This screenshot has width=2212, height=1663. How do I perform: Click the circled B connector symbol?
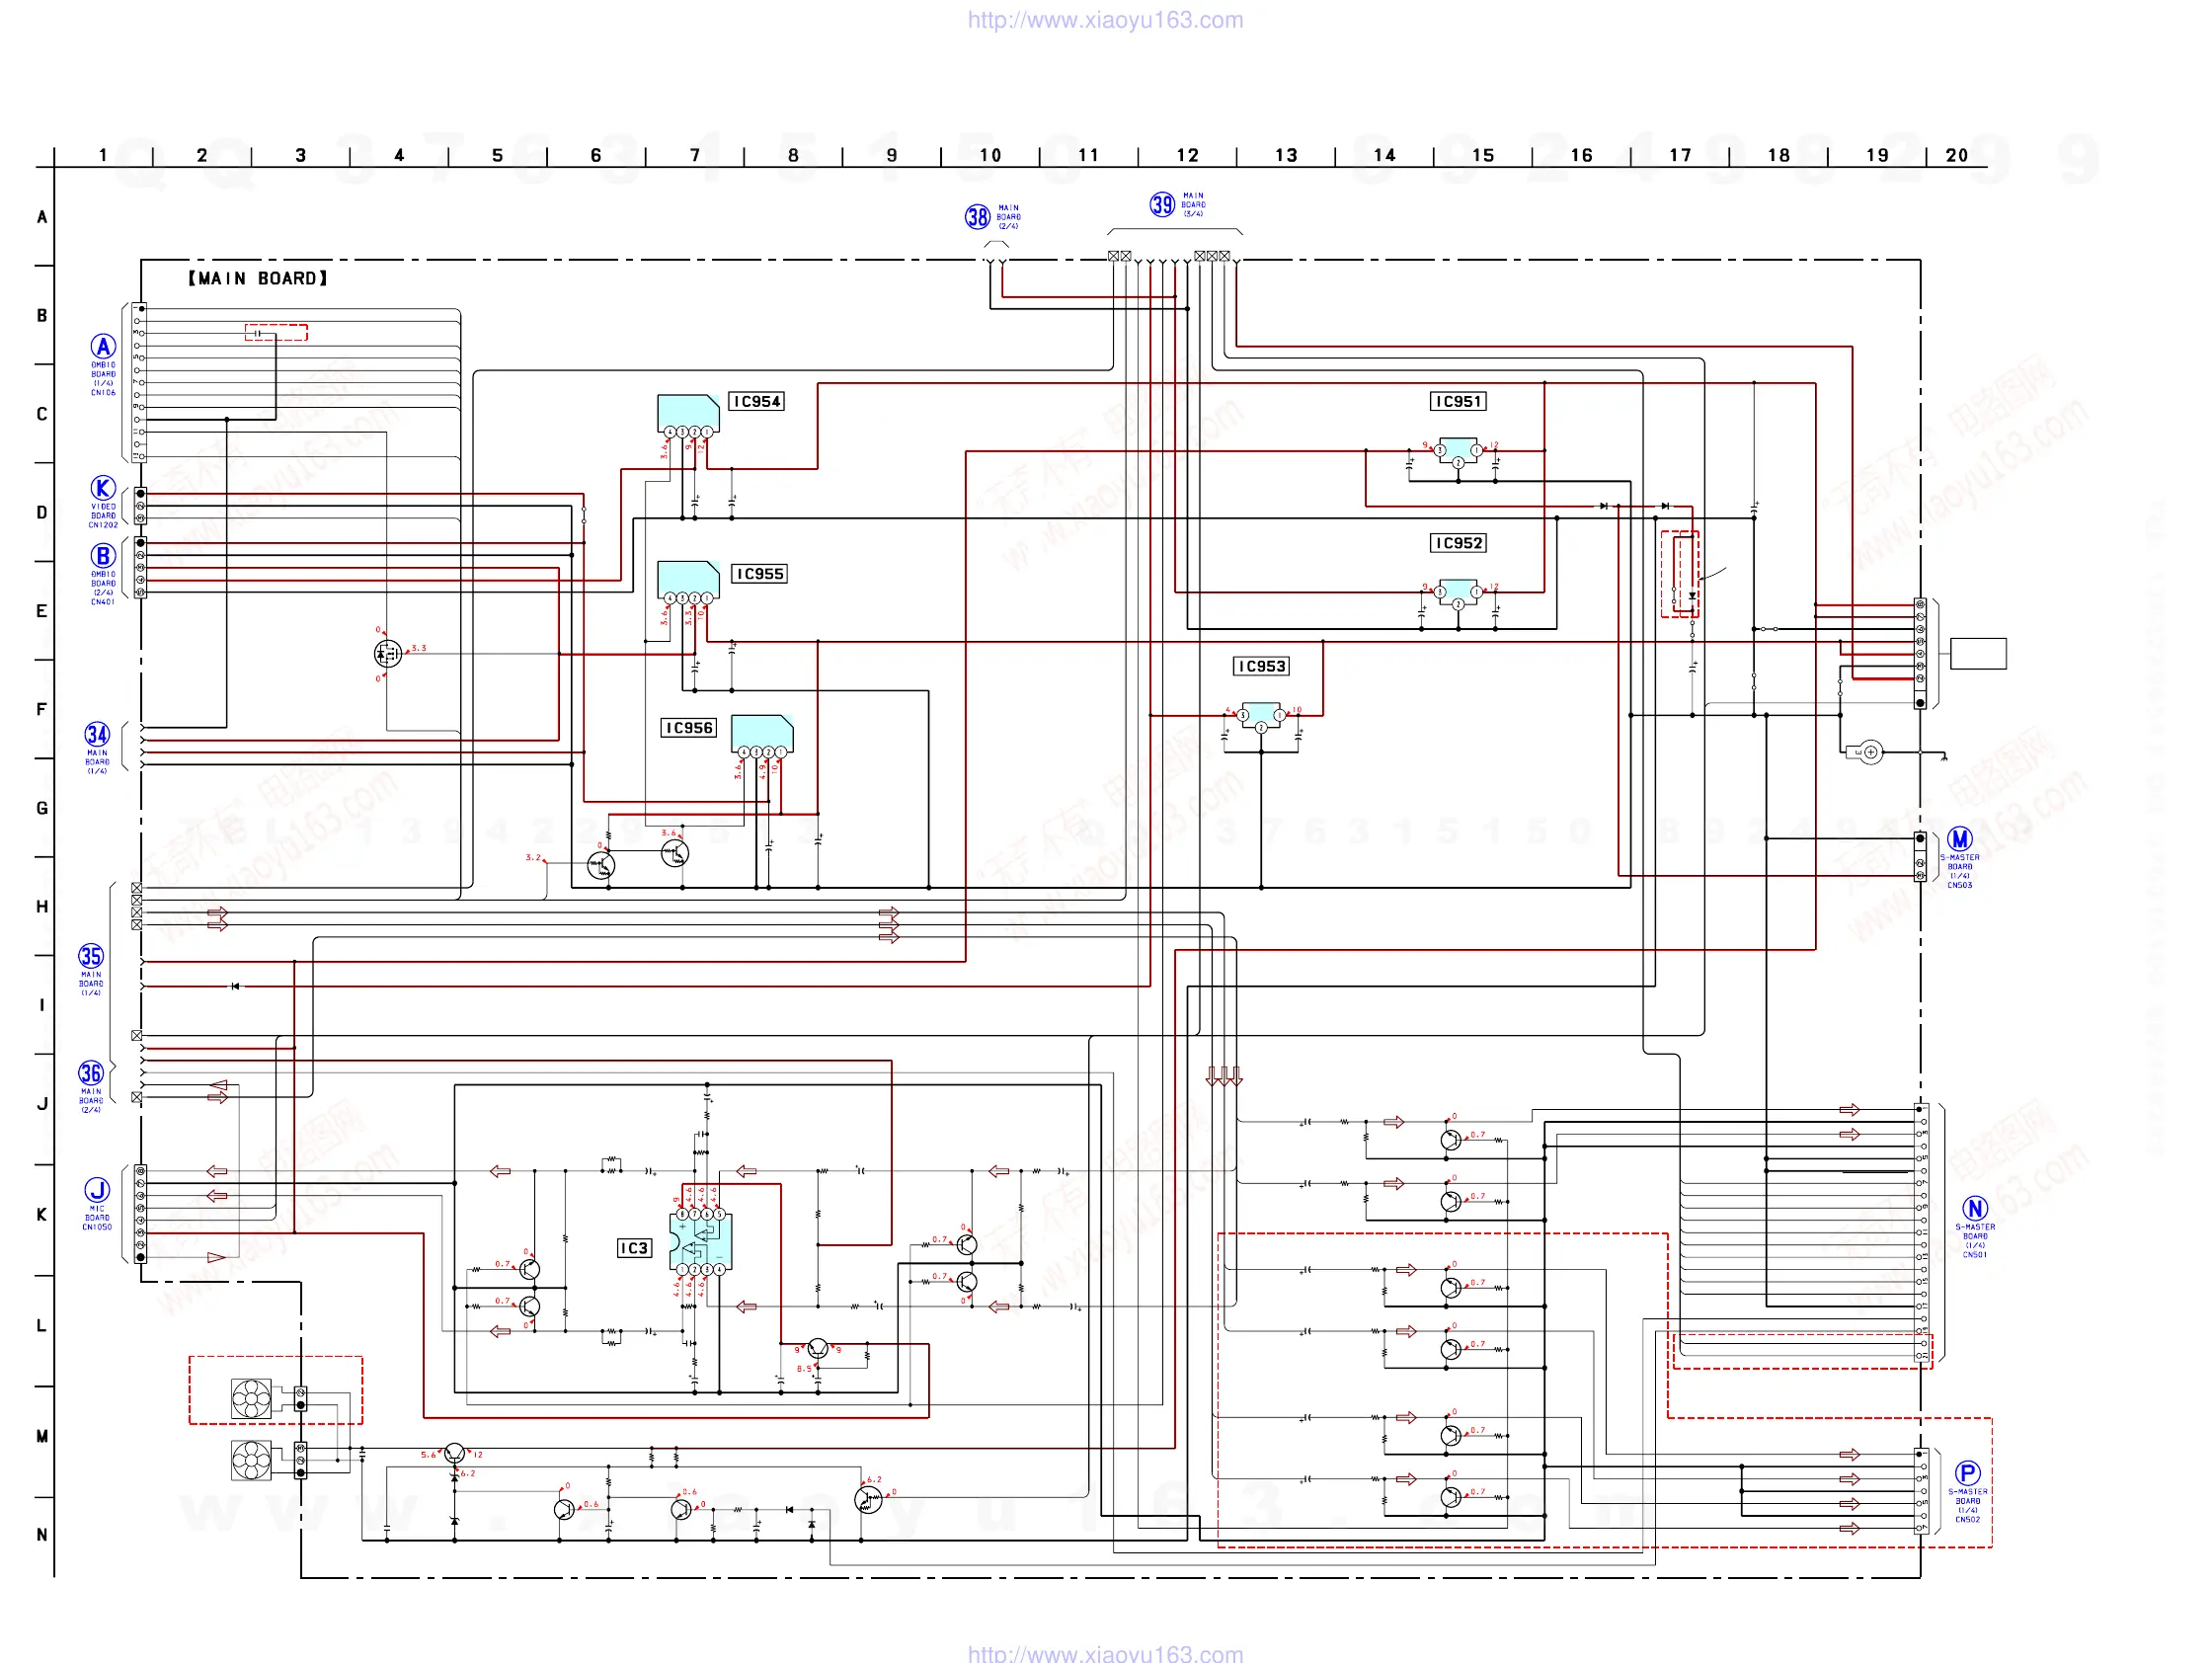click(103, 556)
